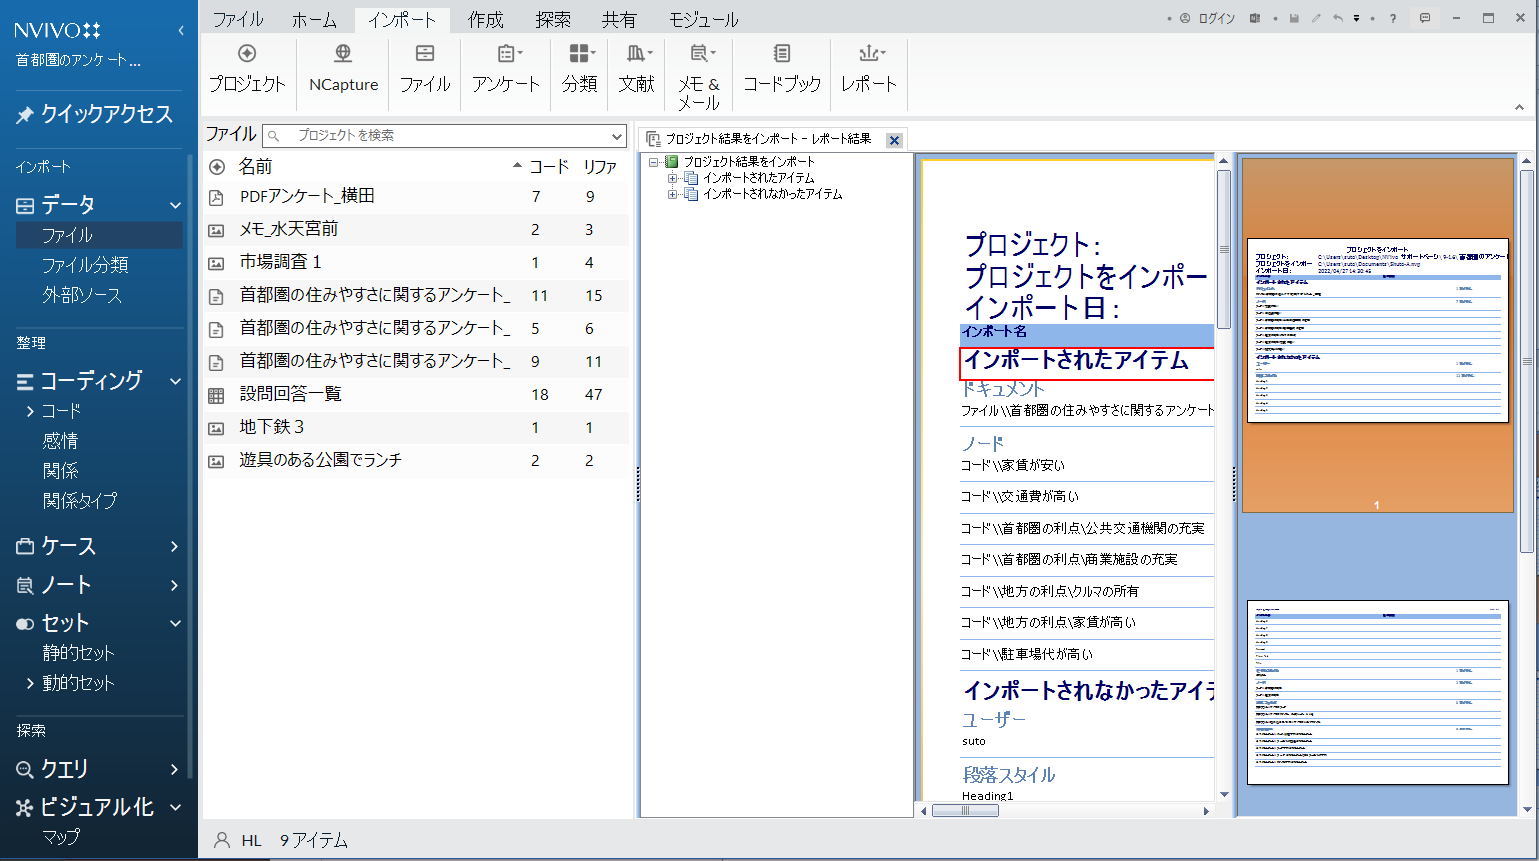Expand the ケース section in sidebar

click(174, 546)
